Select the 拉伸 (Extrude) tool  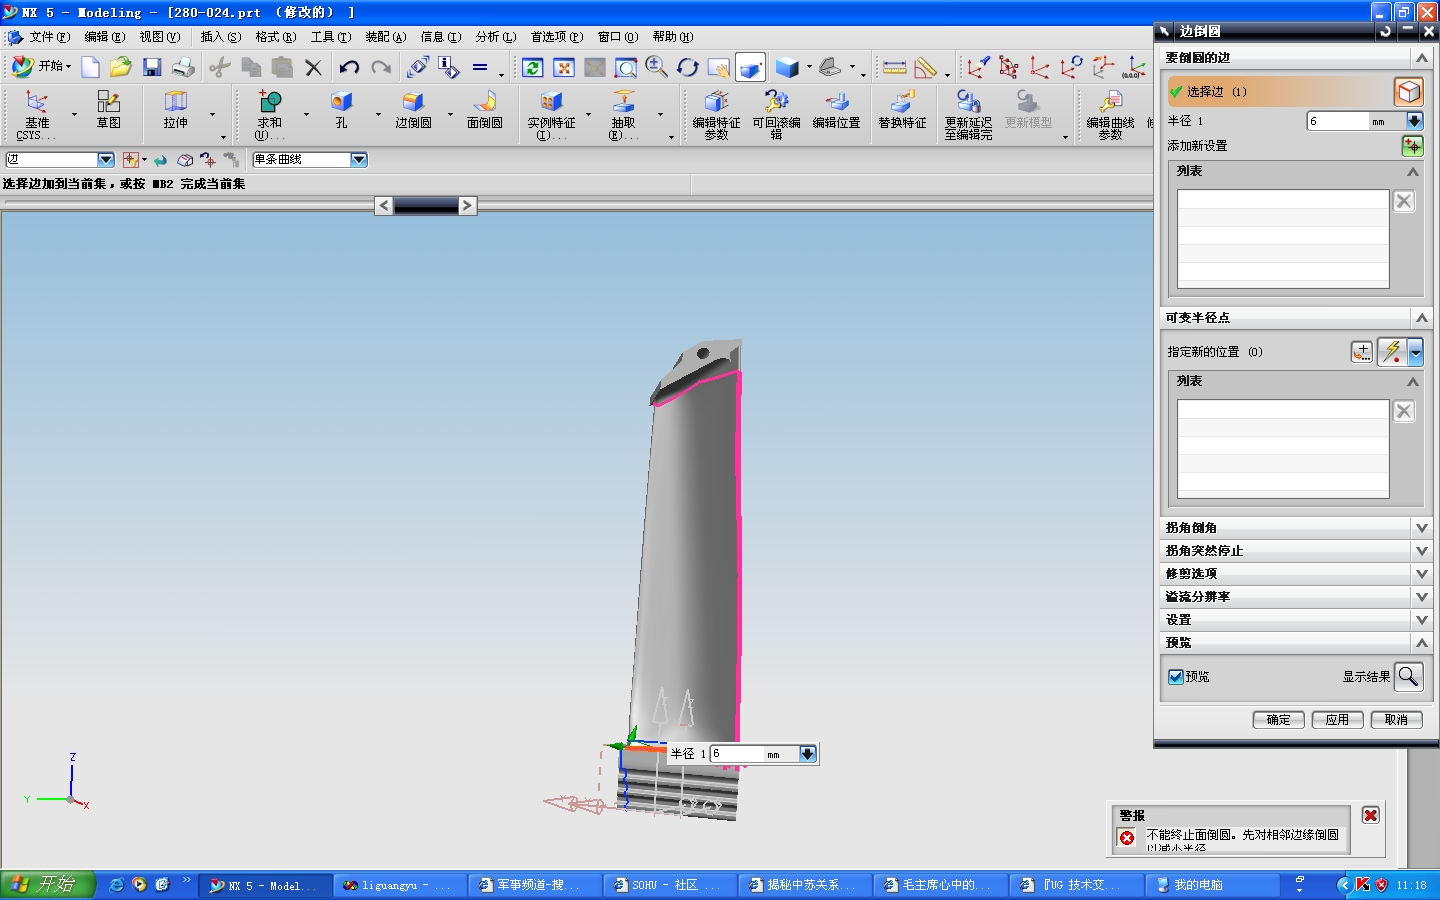click(x=176, y=110)
